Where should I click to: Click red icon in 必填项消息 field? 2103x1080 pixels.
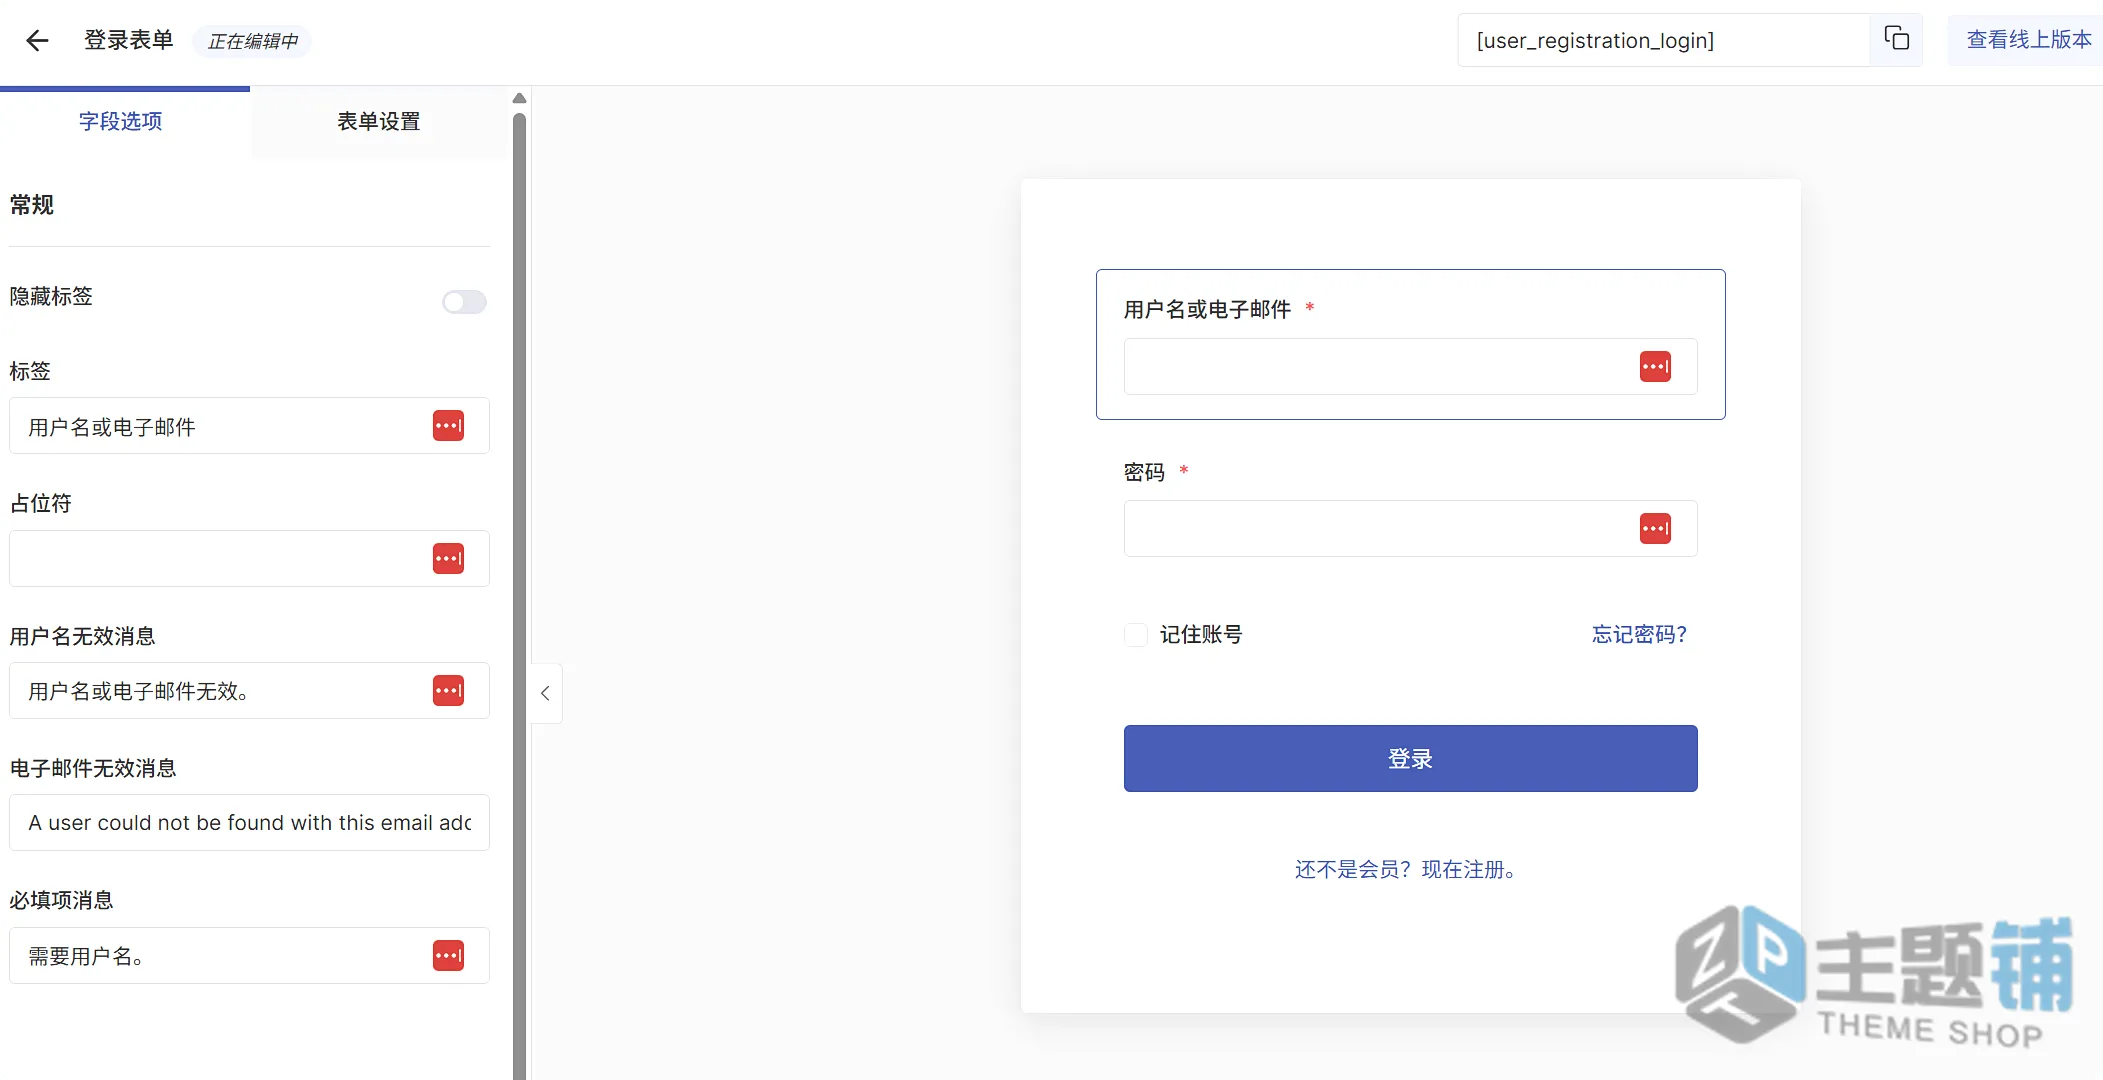(448, 955)
